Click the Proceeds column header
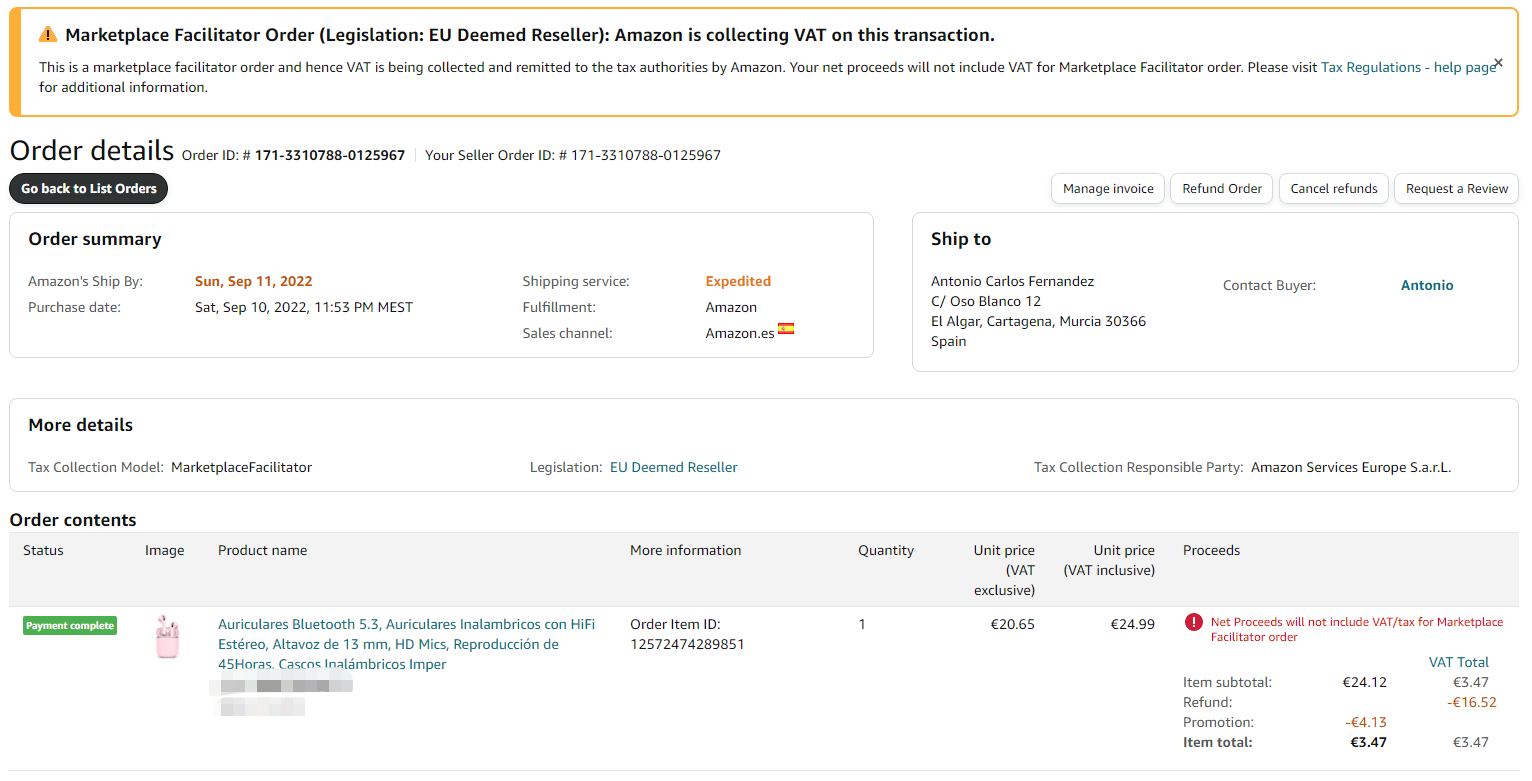Screen dimensions: 1532x781 click(x=1211, y=550)
